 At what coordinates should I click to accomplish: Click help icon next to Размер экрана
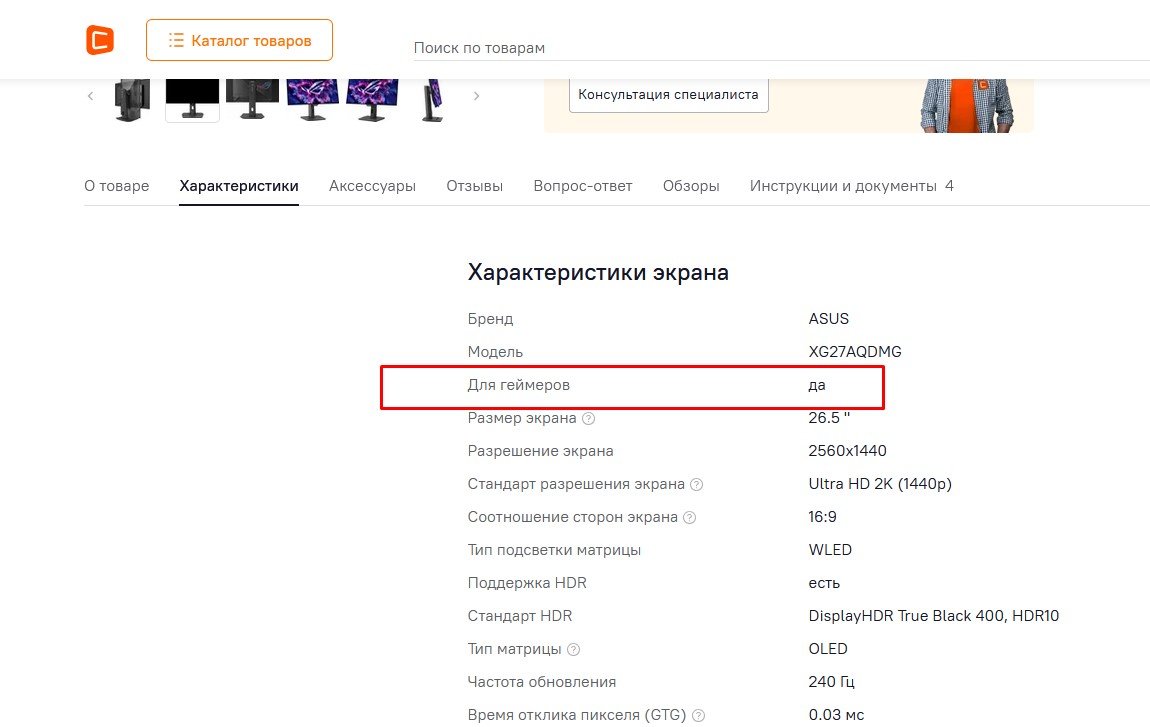tap(588, 419)
